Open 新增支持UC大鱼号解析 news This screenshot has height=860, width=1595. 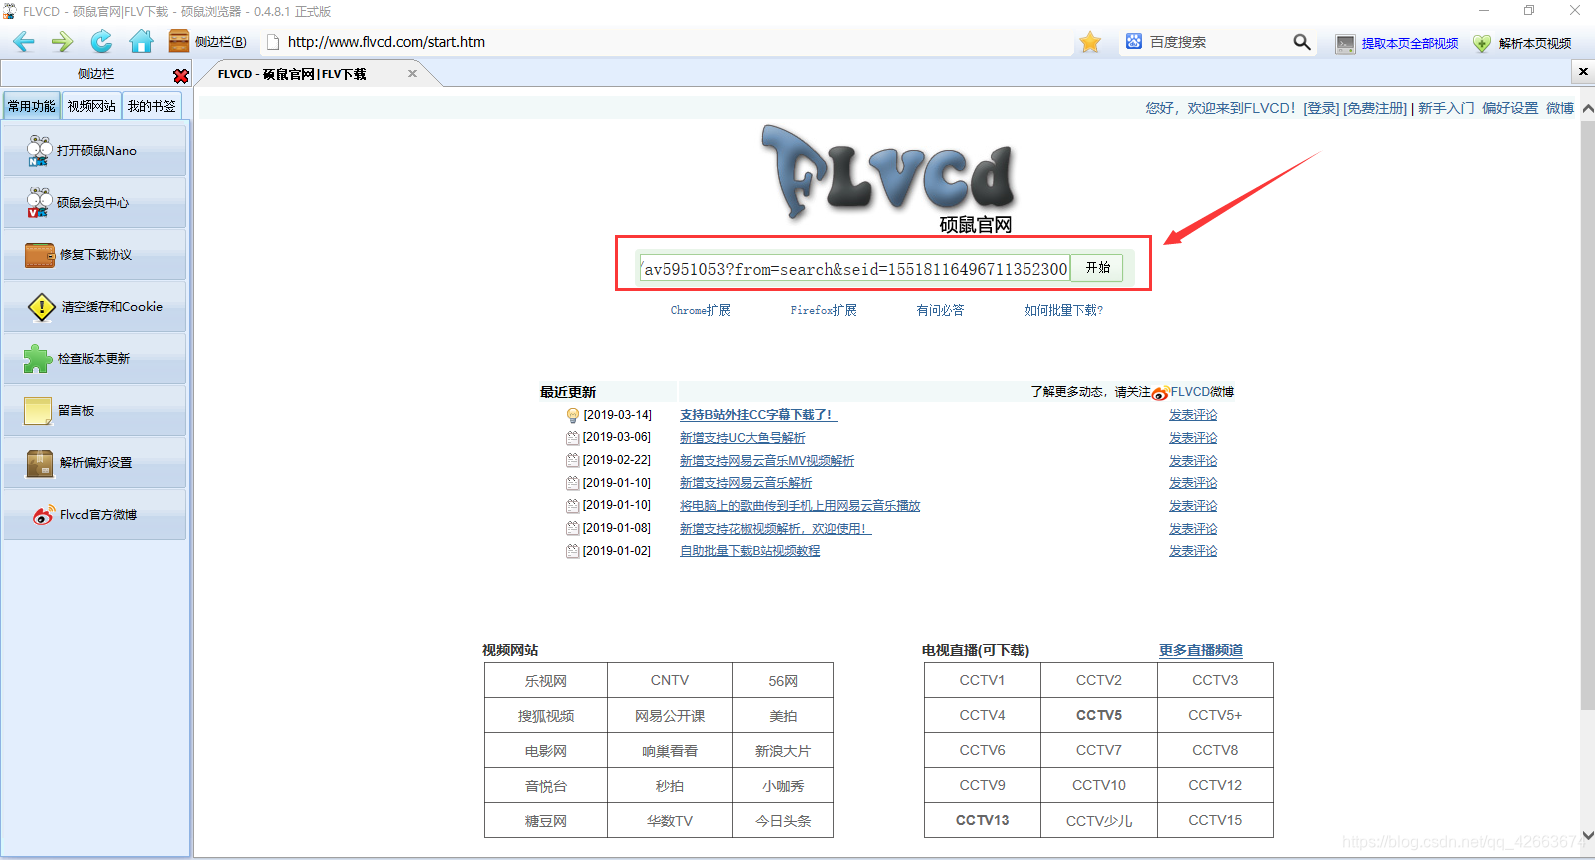pos(743,438)
